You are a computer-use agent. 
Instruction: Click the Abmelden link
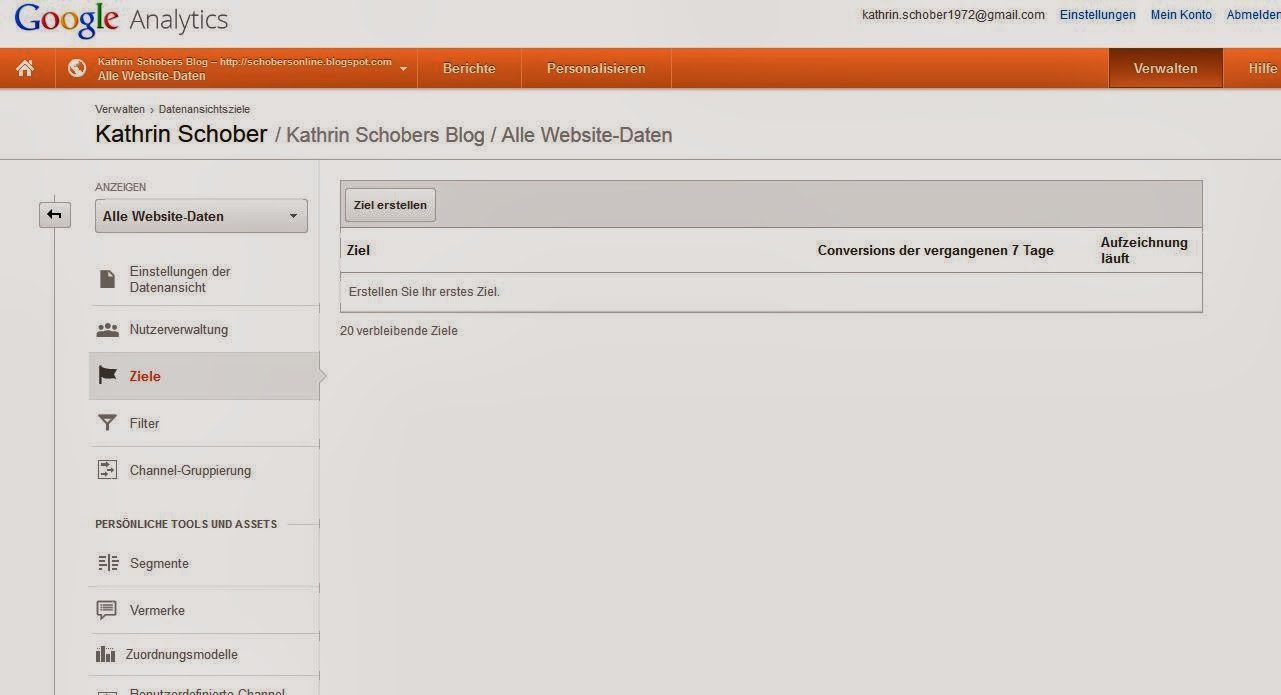coord(1253,15)
